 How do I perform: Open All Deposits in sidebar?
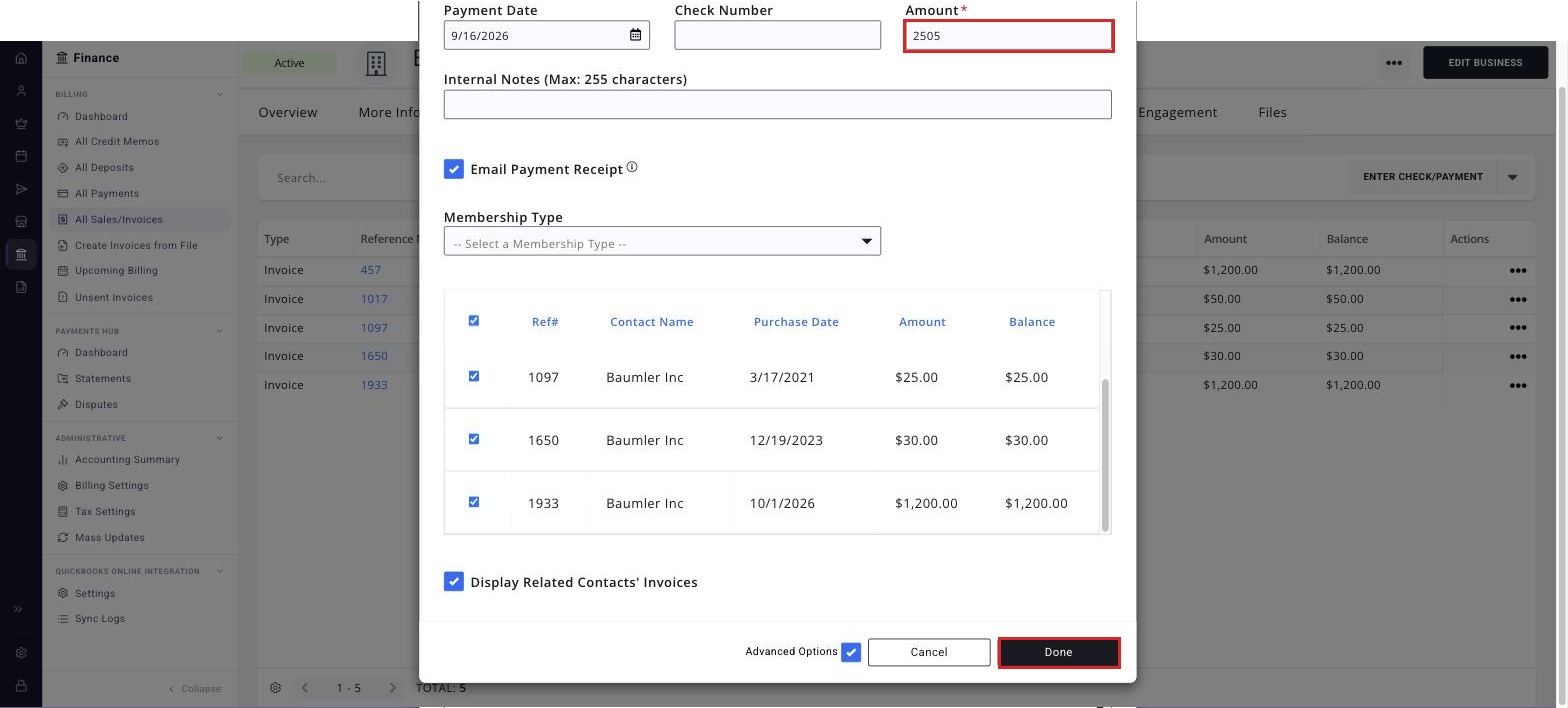[x=104, y=168]
